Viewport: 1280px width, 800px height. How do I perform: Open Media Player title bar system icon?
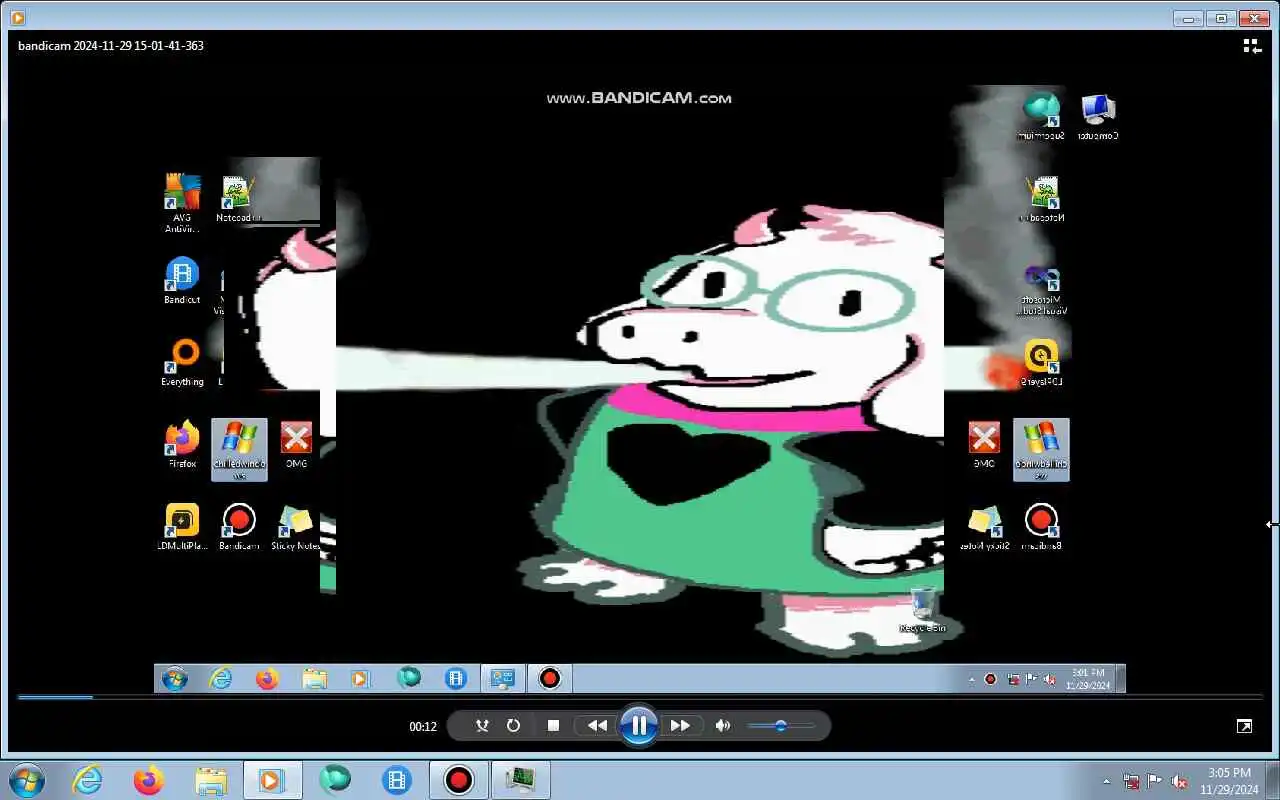pos(16,17)
